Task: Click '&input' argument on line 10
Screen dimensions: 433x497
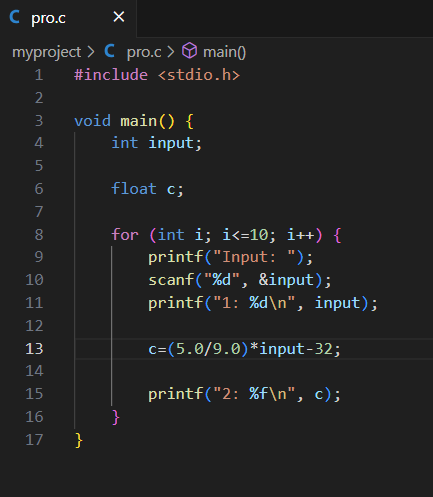Action: [286, 280]
